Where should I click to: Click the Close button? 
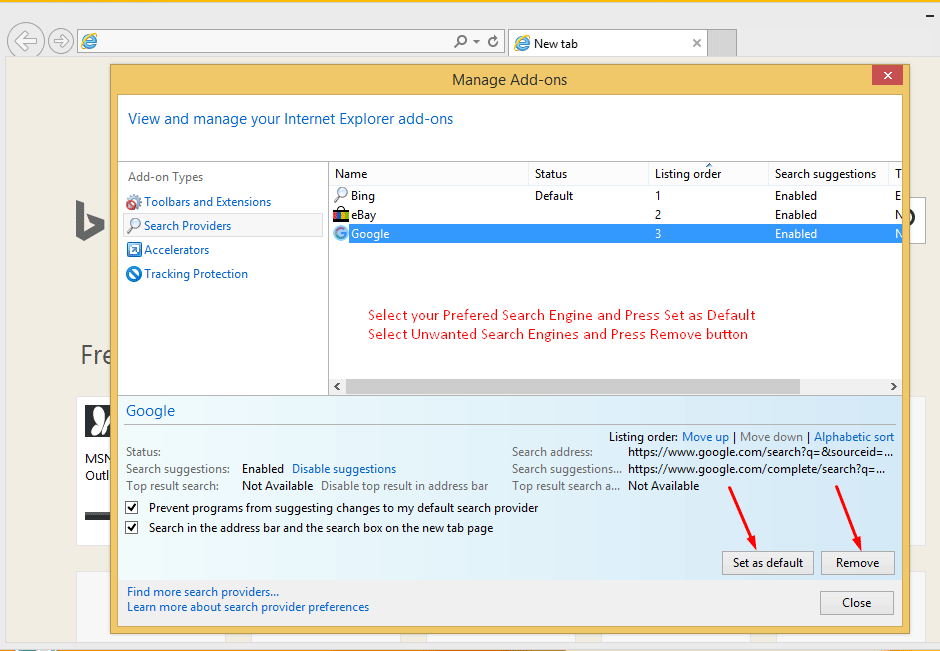[x=857, y=603]
